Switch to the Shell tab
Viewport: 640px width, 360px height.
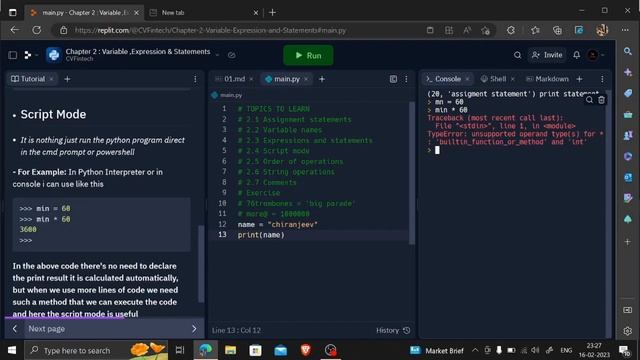[x=494, y=79]
